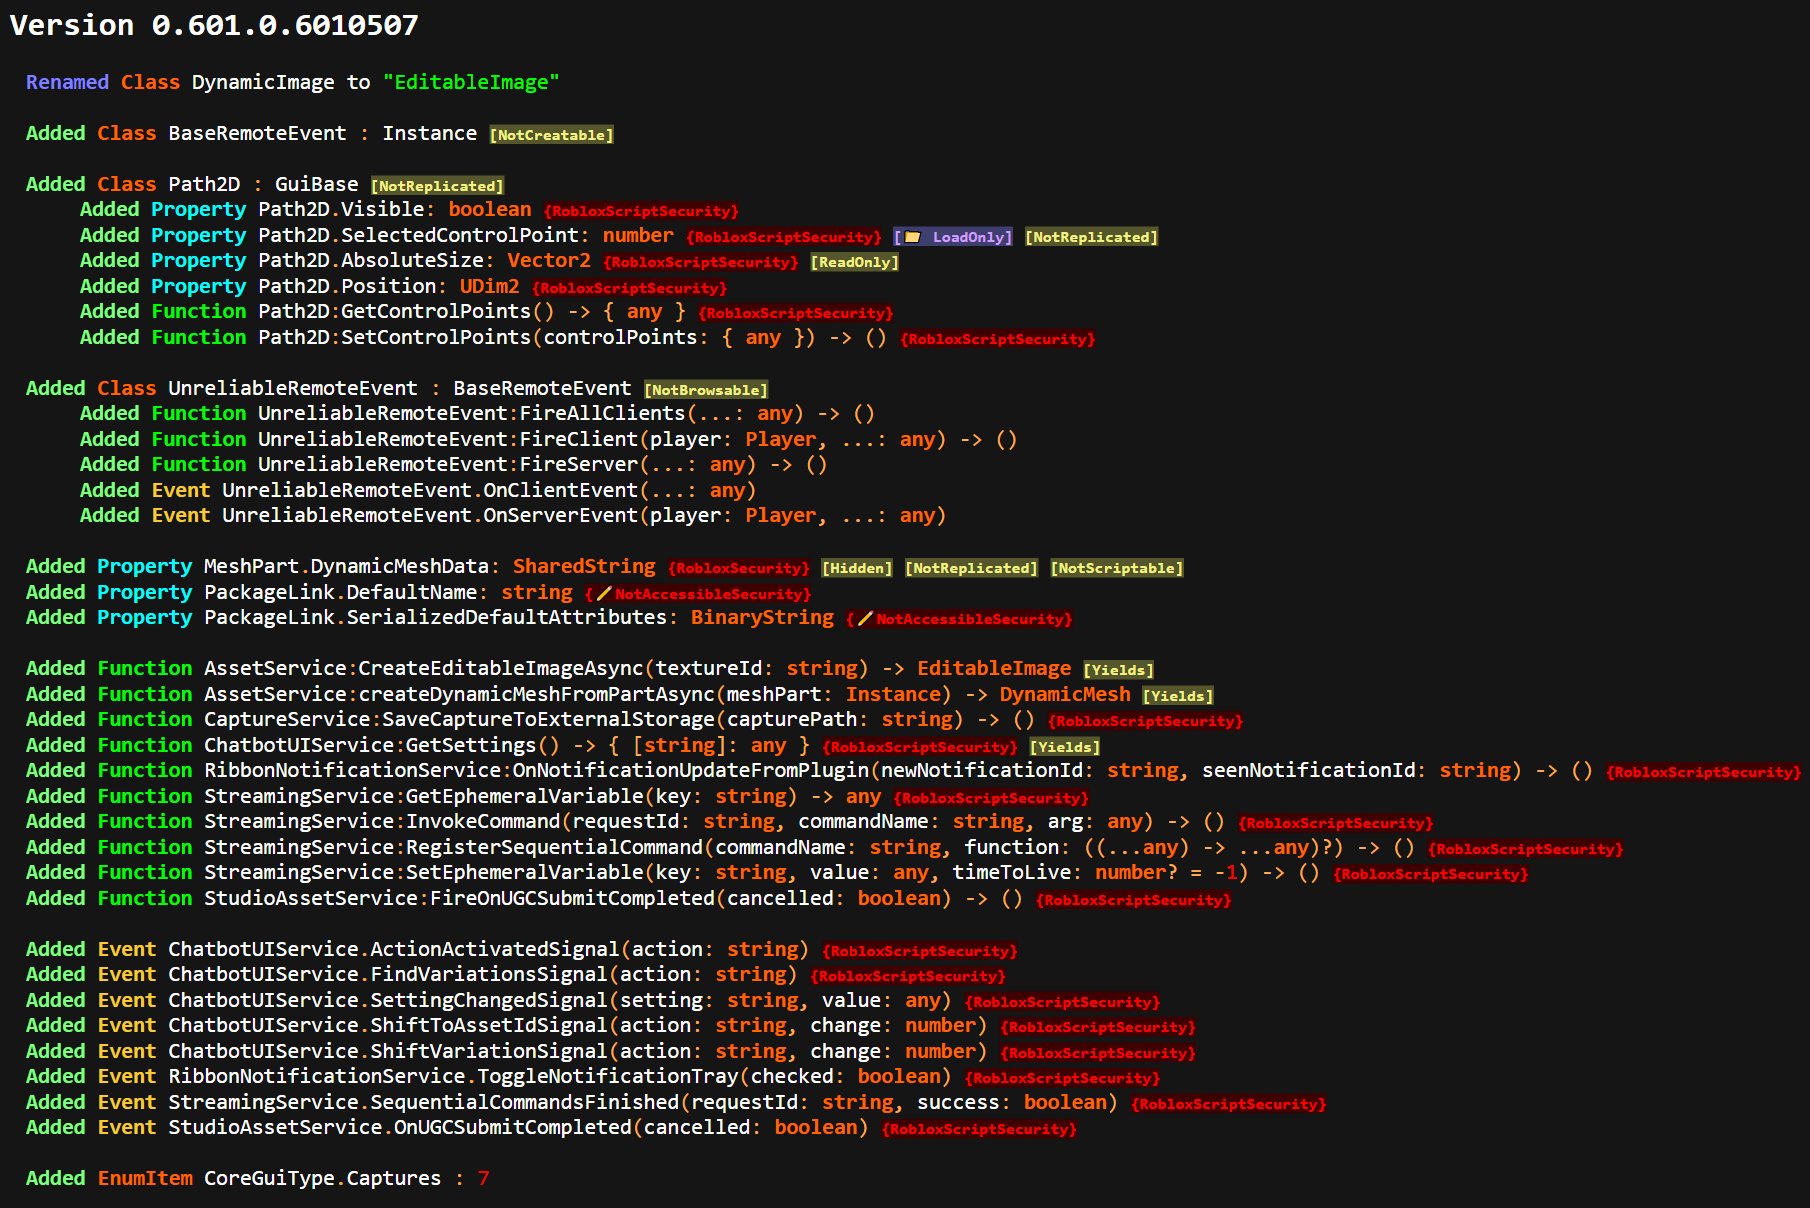Image resolution: width=1810 pixels, height=1208 pixels.
Task: Click the green string "EditableImage" in quotes
Action: coord(471,82)
